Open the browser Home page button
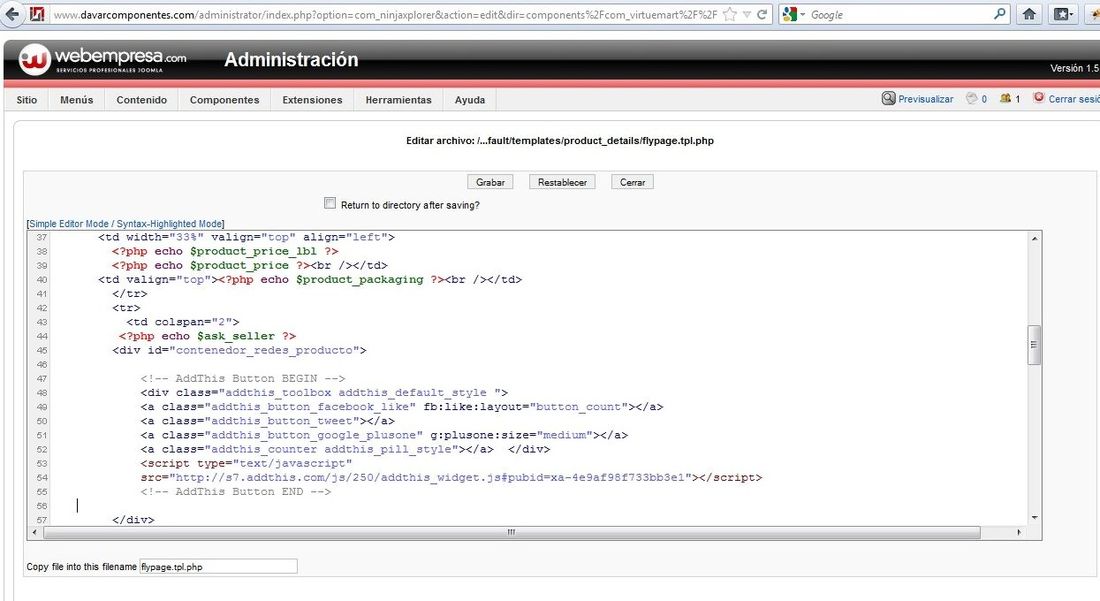The image size is (1100, 601). tap(1029, 14)
